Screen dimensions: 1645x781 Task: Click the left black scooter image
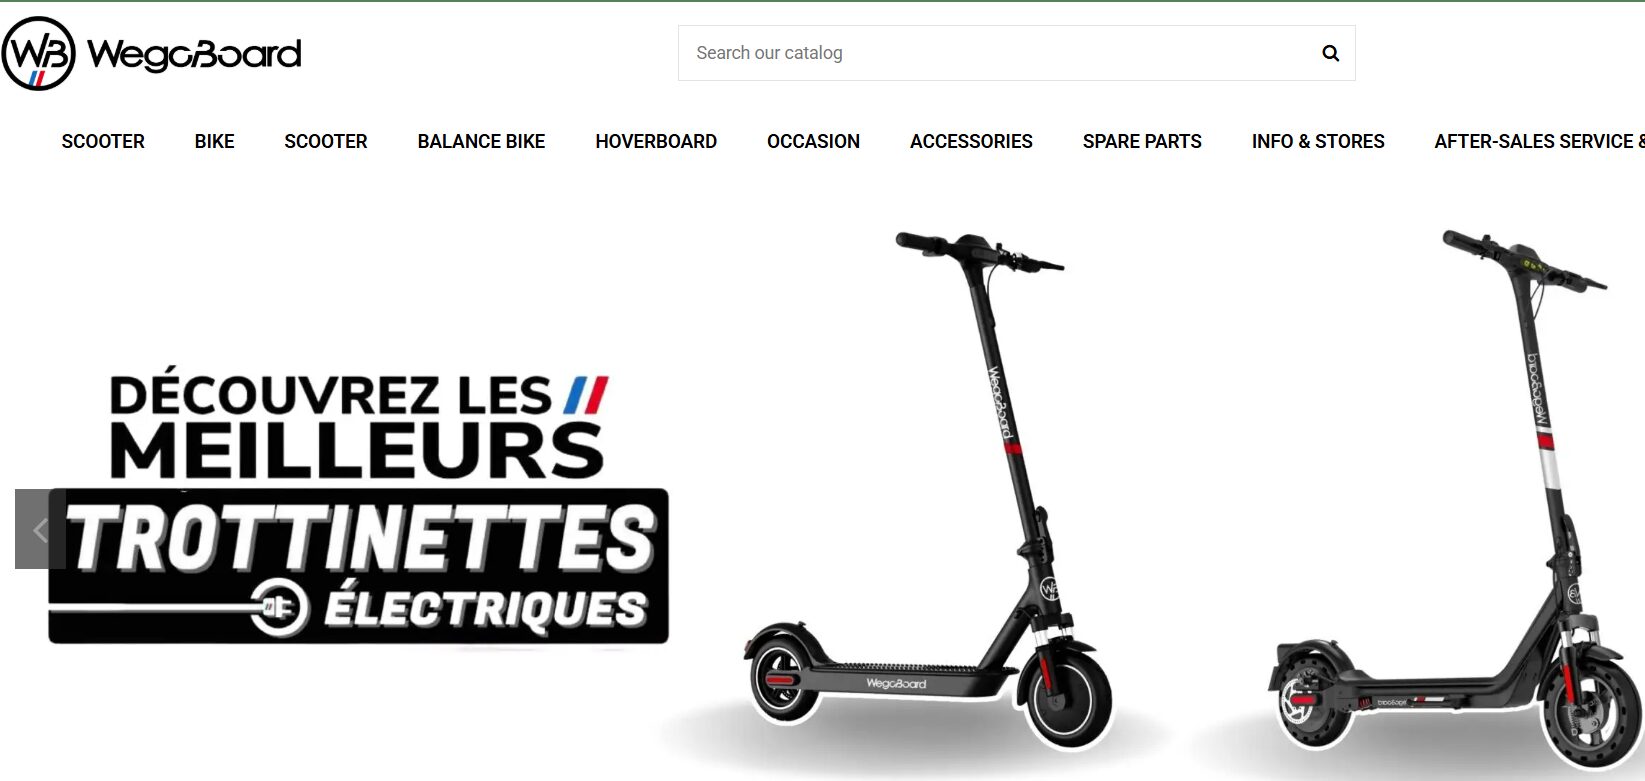(930, 490)
